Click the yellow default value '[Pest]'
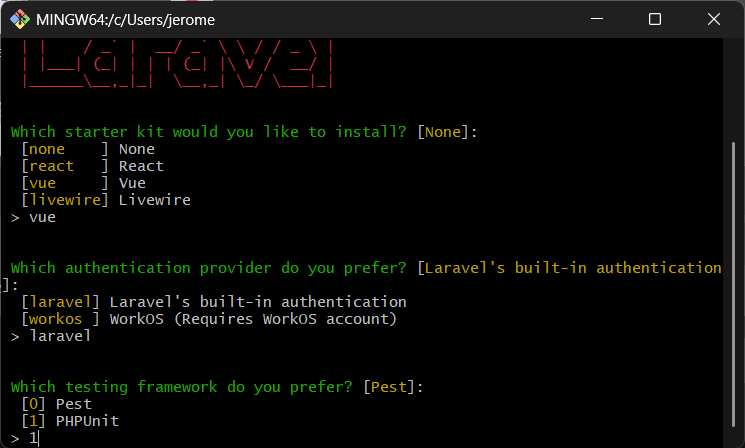745x448 pixels. coord(389,387)
